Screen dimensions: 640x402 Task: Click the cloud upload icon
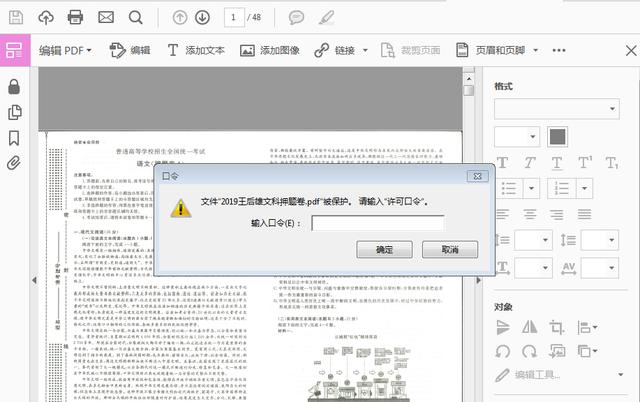(46, 18)
